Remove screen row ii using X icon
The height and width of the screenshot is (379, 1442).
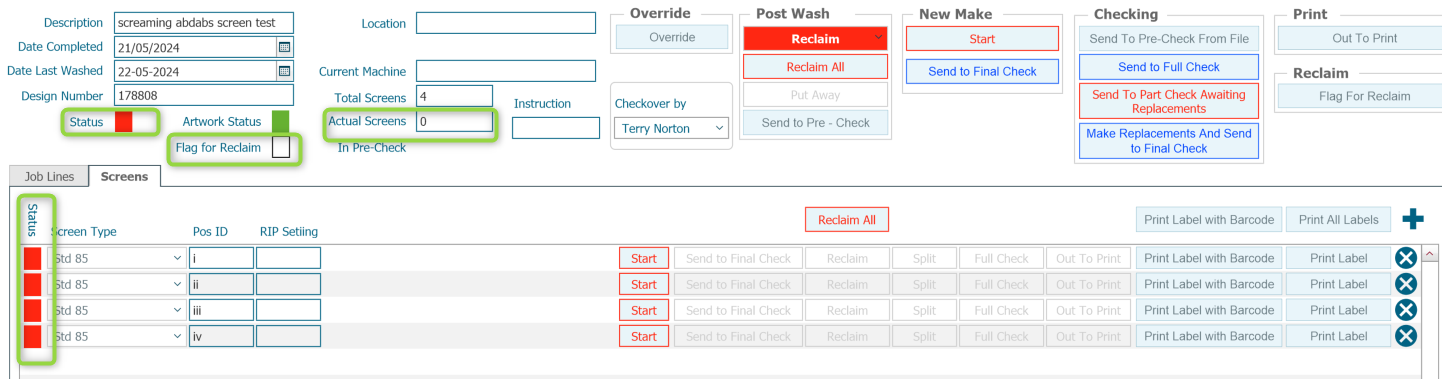(1406, 284)
